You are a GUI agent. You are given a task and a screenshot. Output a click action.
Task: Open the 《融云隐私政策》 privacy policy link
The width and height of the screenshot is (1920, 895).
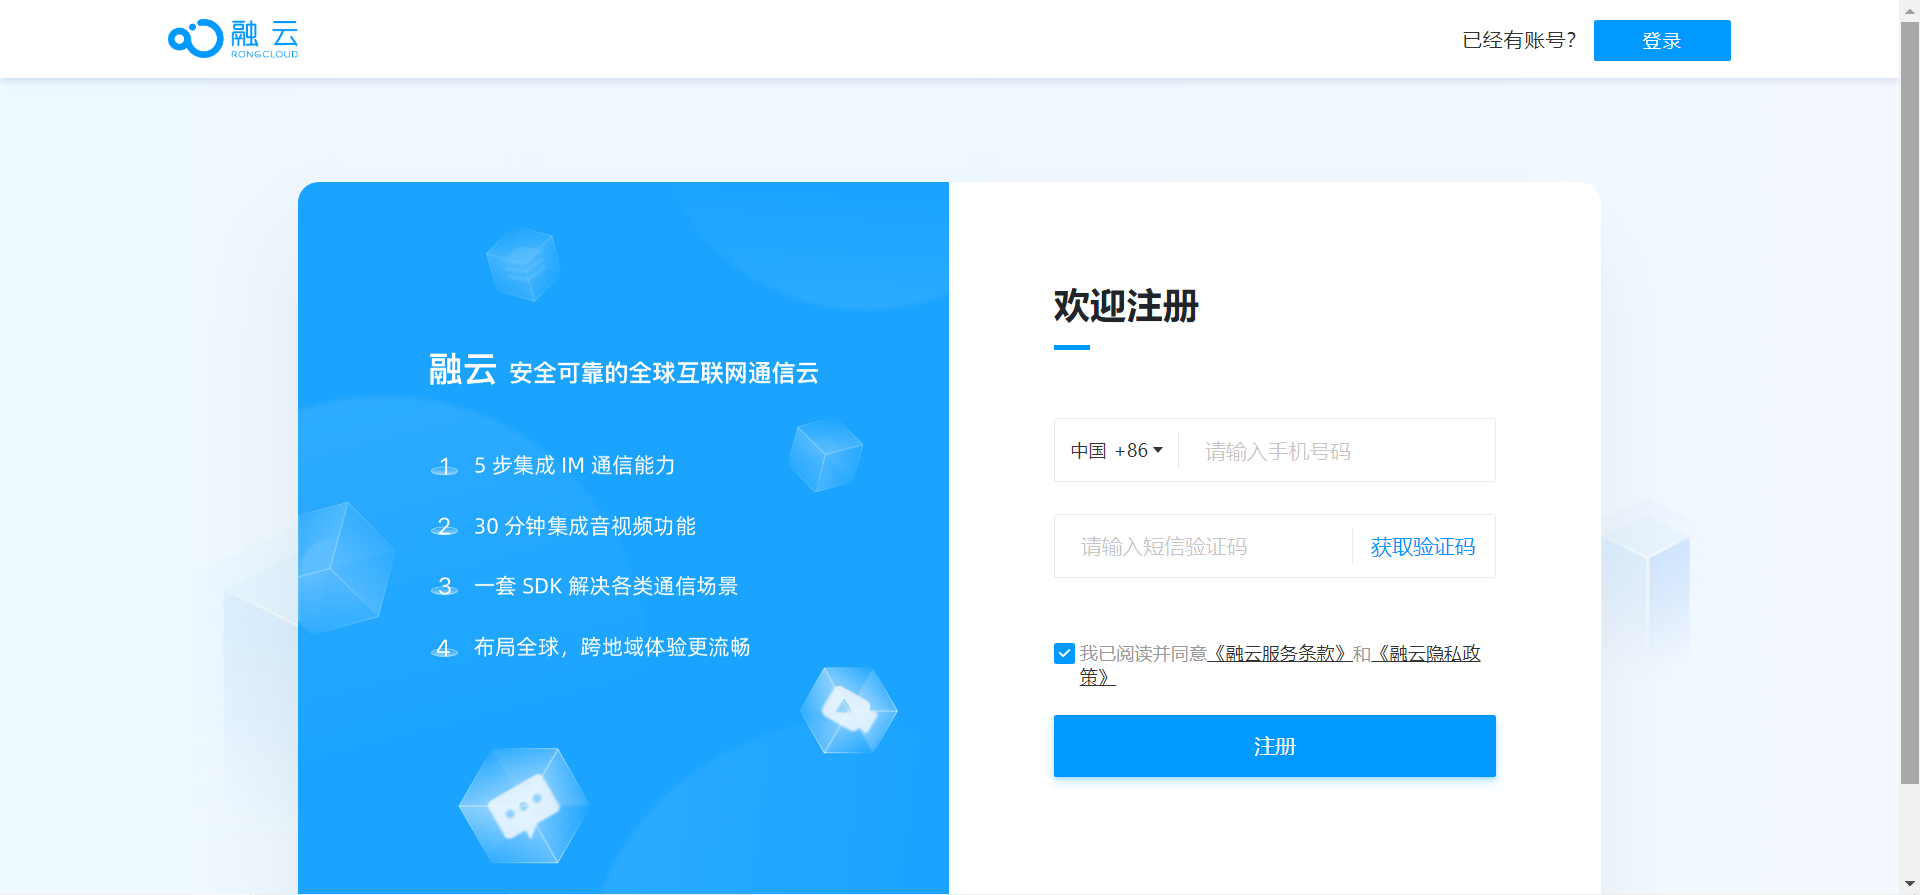point(1428,654)
